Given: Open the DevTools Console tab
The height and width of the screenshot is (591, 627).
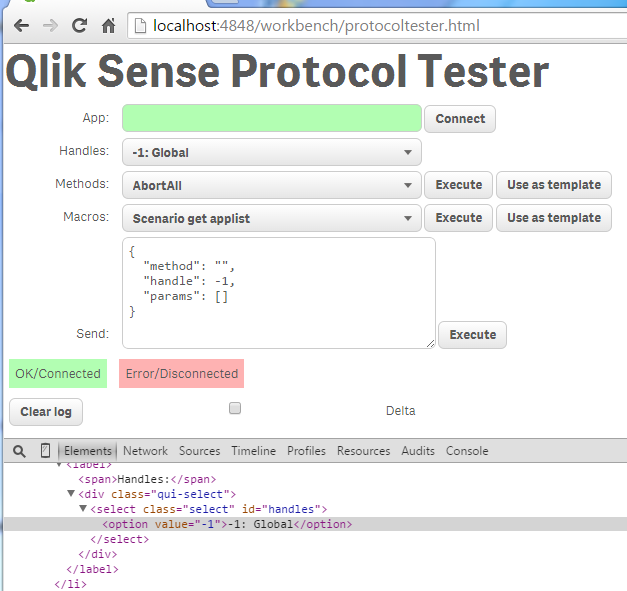Looking at the screenshot, I should click(x=467, y=451).
